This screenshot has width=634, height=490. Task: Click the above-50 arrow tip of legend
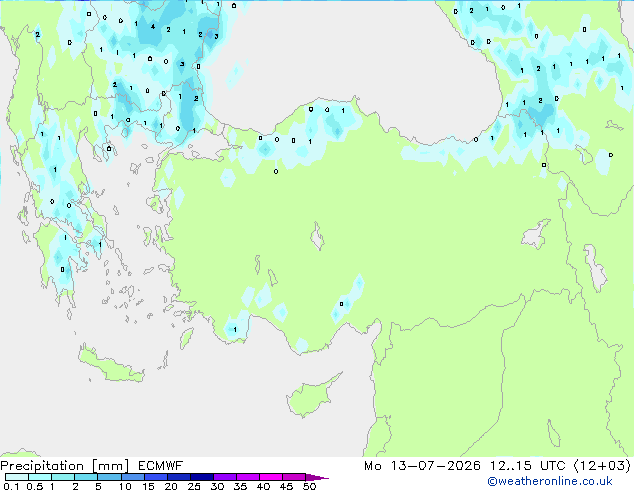[x=317, y=477]
